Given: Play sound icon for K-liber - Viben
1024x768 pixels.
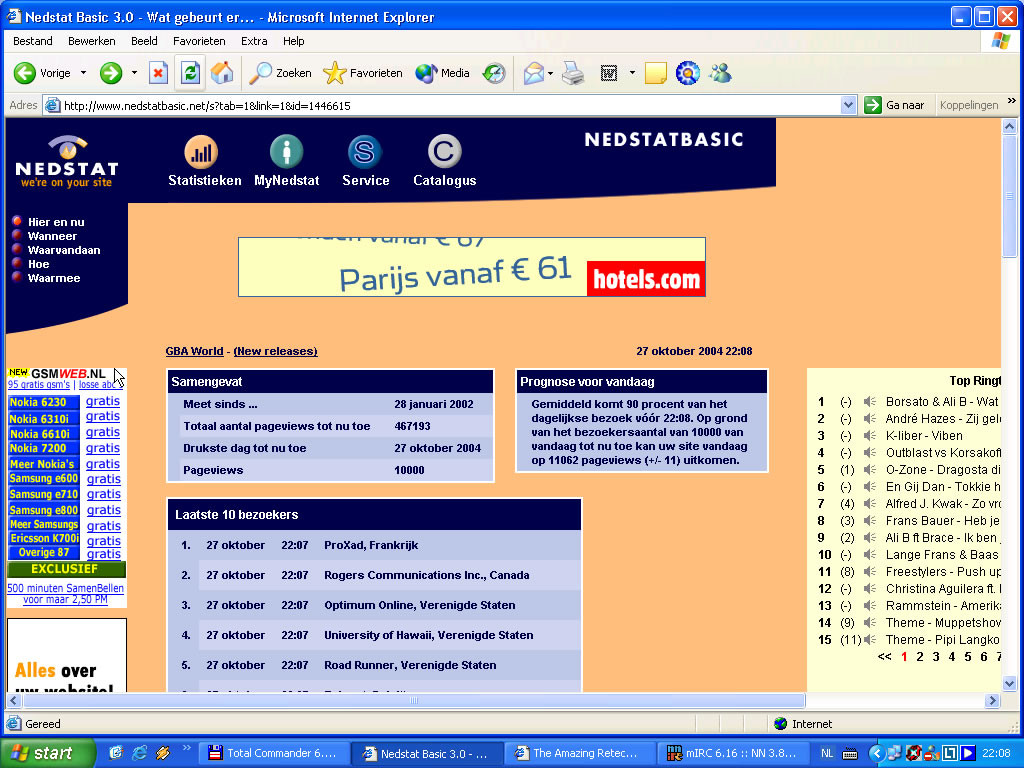Looking at the screenshot, I should pos(869,436).
